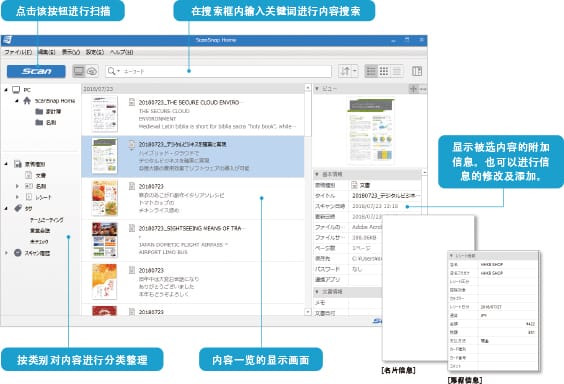Select the ScanSnap Home folder
This screenshot has height=384, width=564.
point(55,101)
